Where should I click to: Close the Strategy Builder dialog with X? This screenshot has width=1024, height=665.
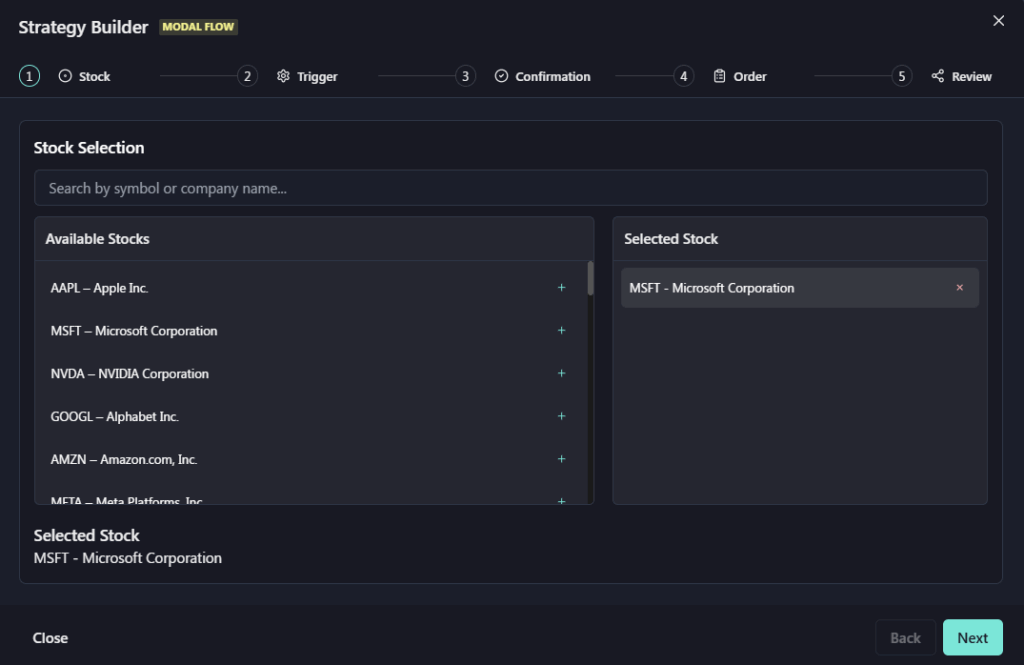(x=998, y=21)
